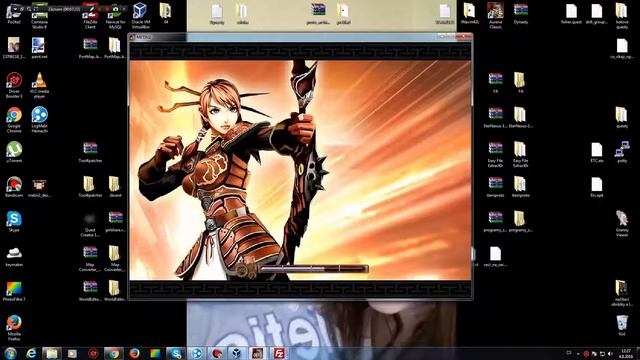Open the questy folder on the desktop
This screenshot has width=640, height=360.
click(x=622, y=118)
